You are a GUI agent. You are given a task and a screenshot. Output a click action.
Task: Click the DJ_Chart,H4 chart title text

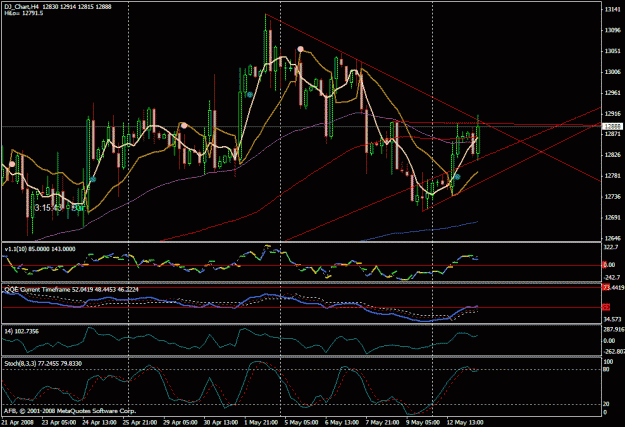[x=22, y=7]
